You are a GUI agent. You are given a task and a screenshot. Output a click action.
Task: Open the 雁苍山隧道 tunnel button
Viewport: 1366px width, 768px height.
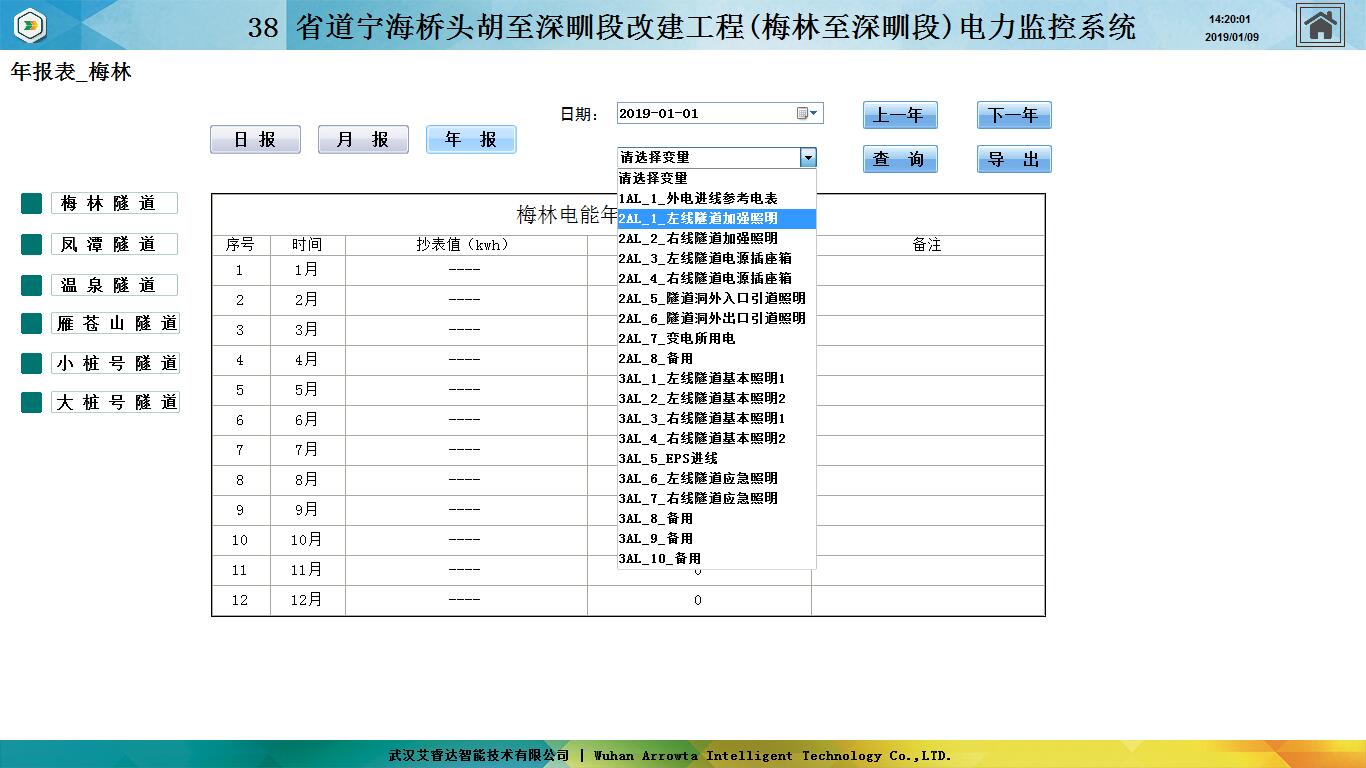(115, 324)
